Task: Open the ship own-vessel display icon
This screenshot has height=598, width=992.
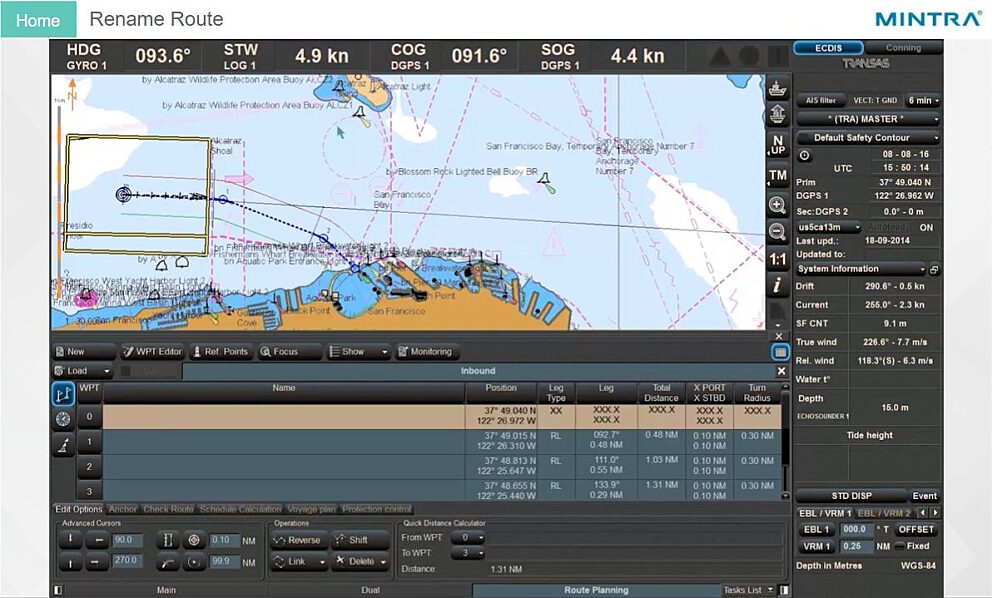Action: 778,89
